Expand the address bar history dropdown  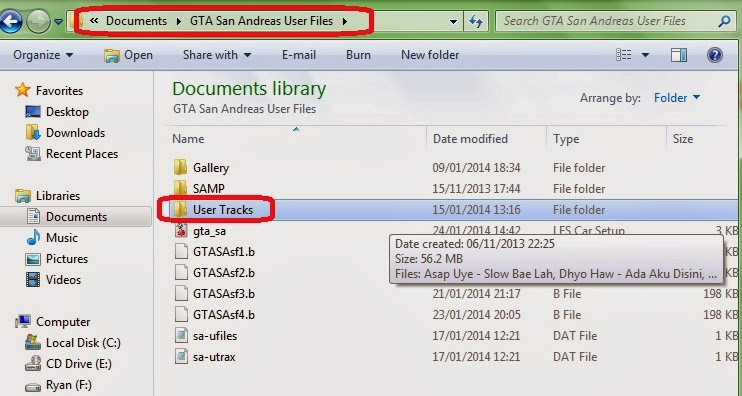[x=453, y=22]
